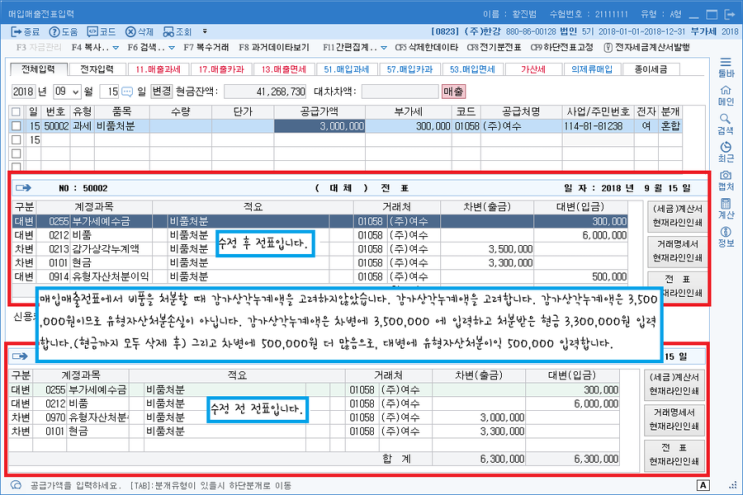Image resolution: width=743 pixels, height=495 pixels.
Task: Expand the F4 복사 dropdown
Action: pos(116,48)
